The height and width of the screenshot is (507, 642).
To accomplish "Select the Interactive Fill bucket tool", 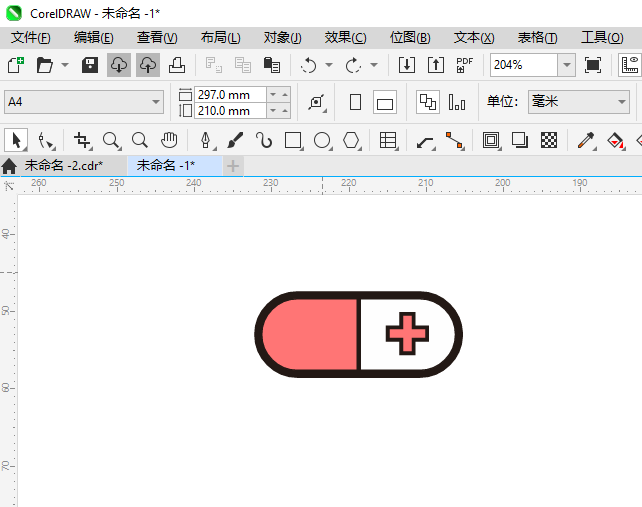I will click(616, 140).
